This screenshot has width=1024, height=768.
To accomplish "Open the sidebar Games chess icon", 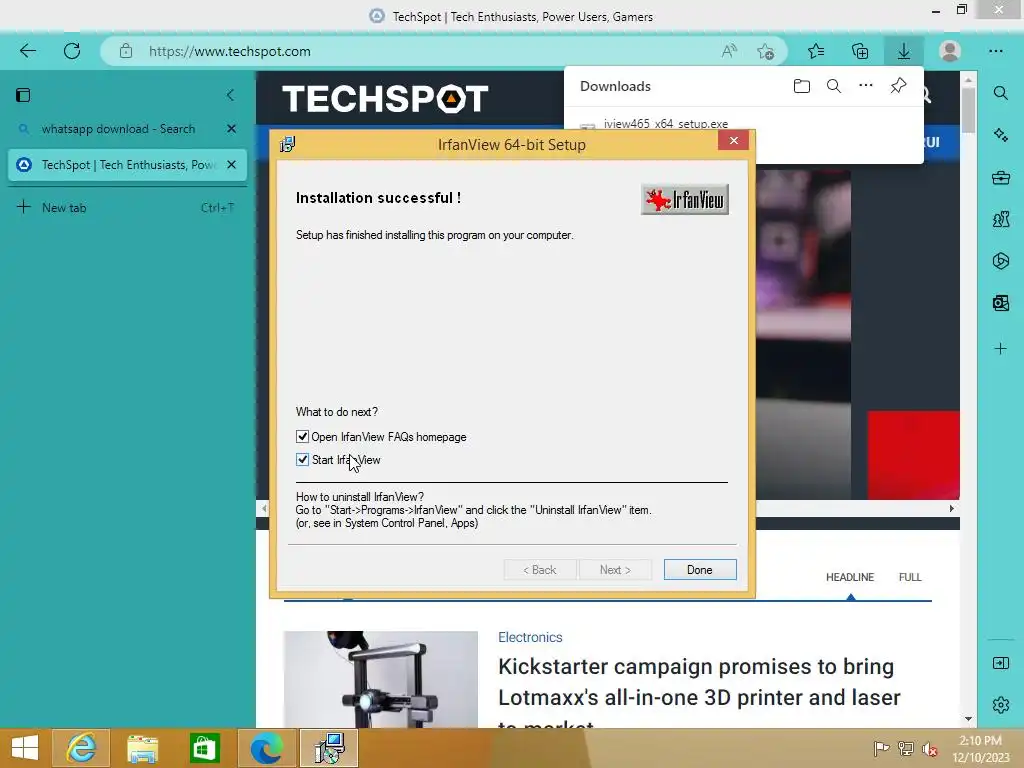I will point(1000,219).
